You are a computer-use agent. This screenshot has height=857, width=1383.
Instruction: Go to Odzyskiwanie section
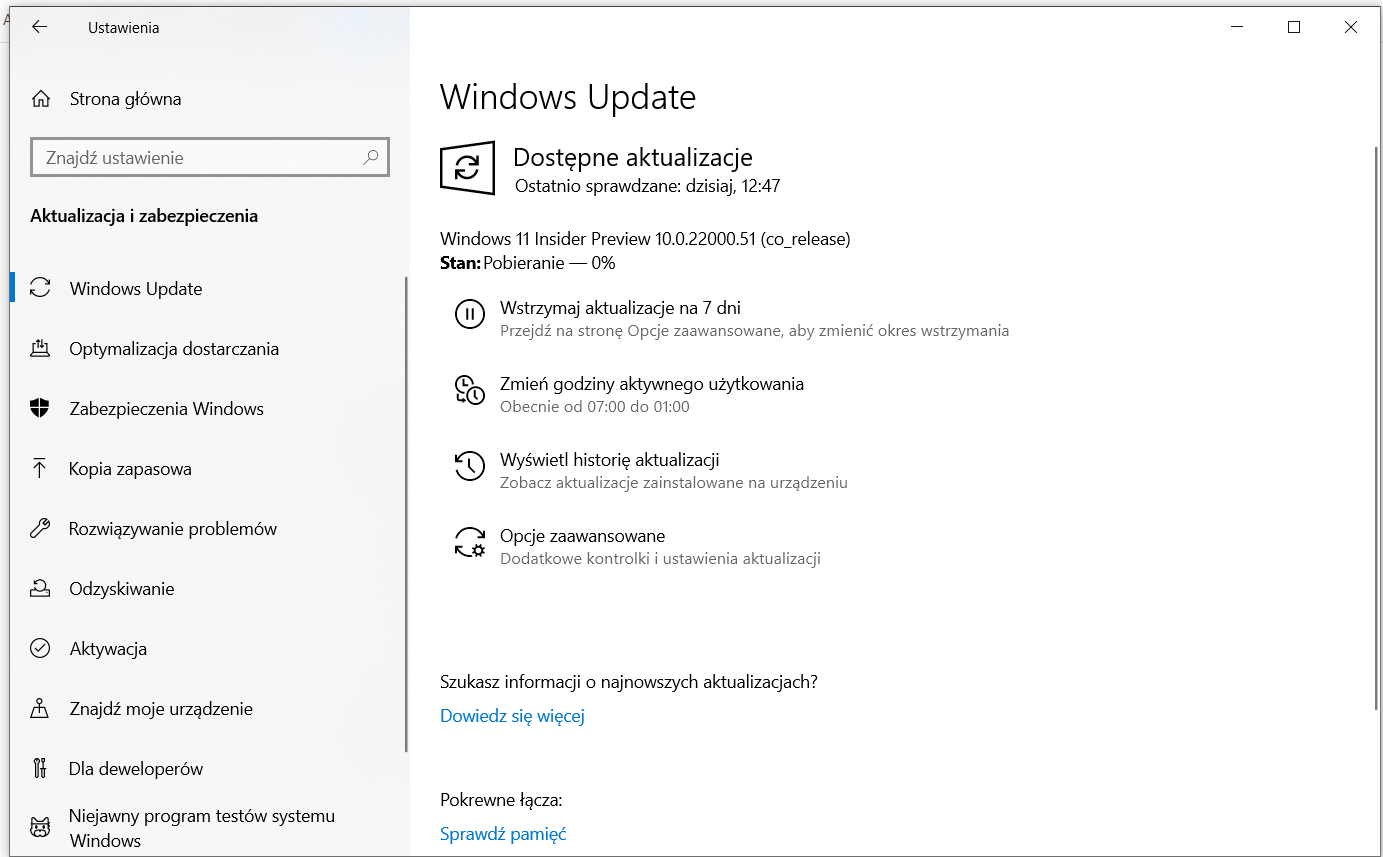pos(122,589)
